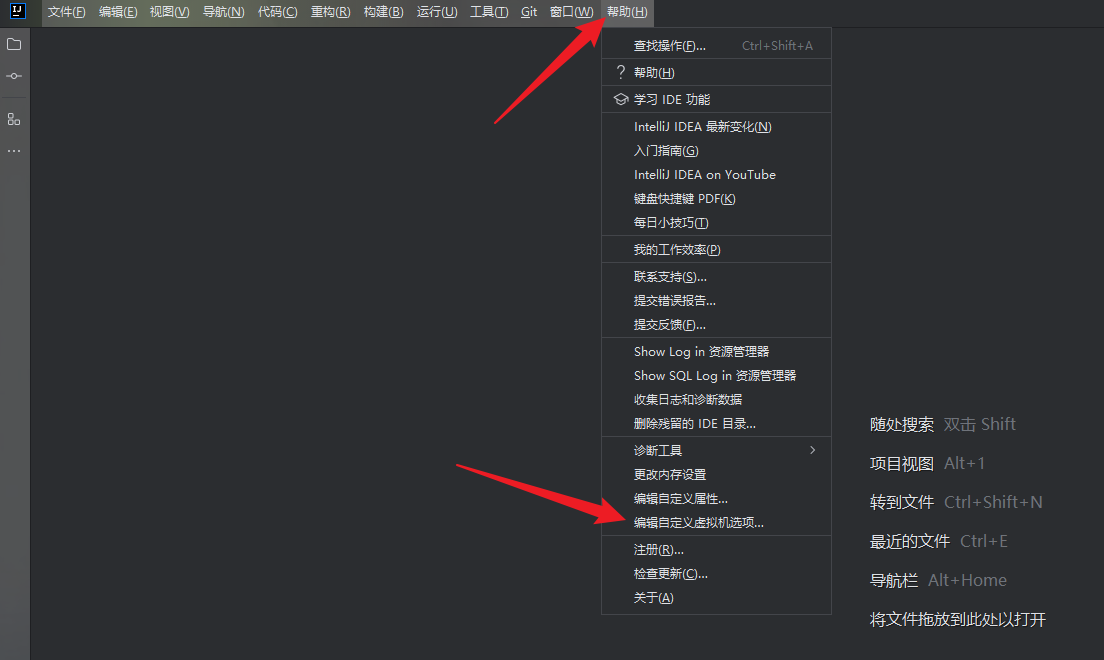The height and width of the screenshot is (660, 1104).
Task: Open the 文件(F) menu
Action: pos(67,12)
